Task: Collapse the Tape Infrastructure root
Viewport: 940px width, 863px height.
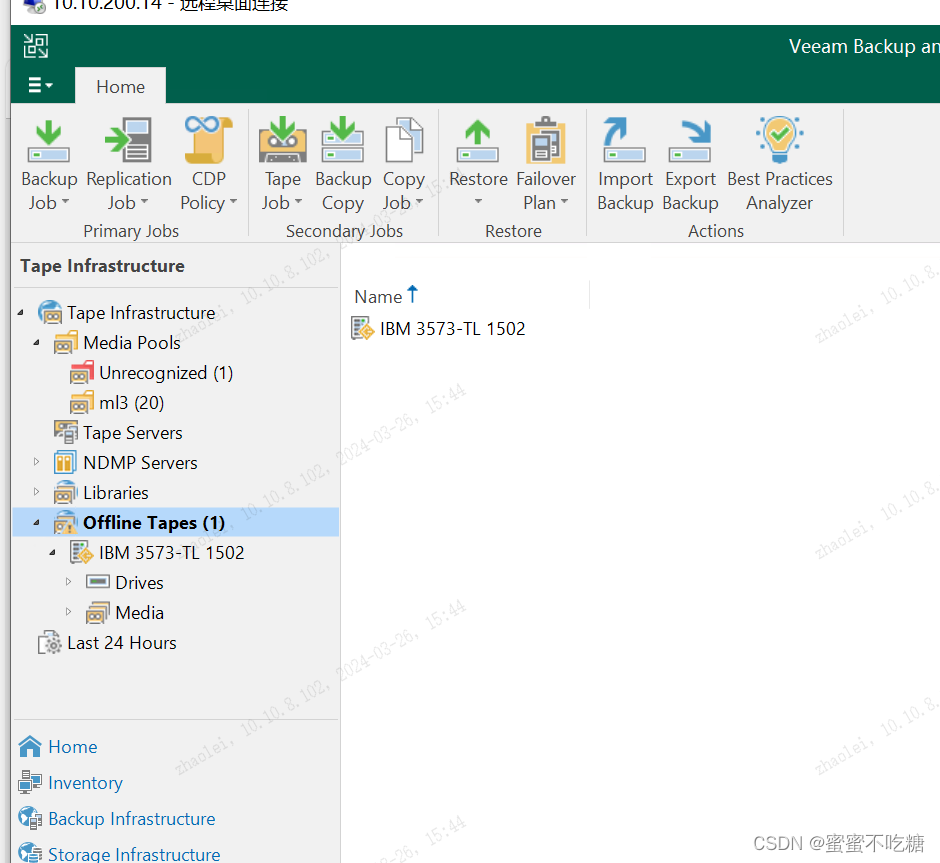Action: pos(21,312)
